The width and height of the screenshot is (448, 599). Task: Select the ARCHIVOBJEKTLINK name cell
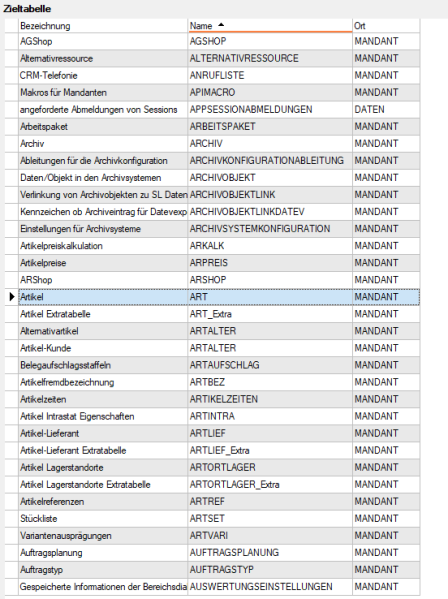(270, 195)
